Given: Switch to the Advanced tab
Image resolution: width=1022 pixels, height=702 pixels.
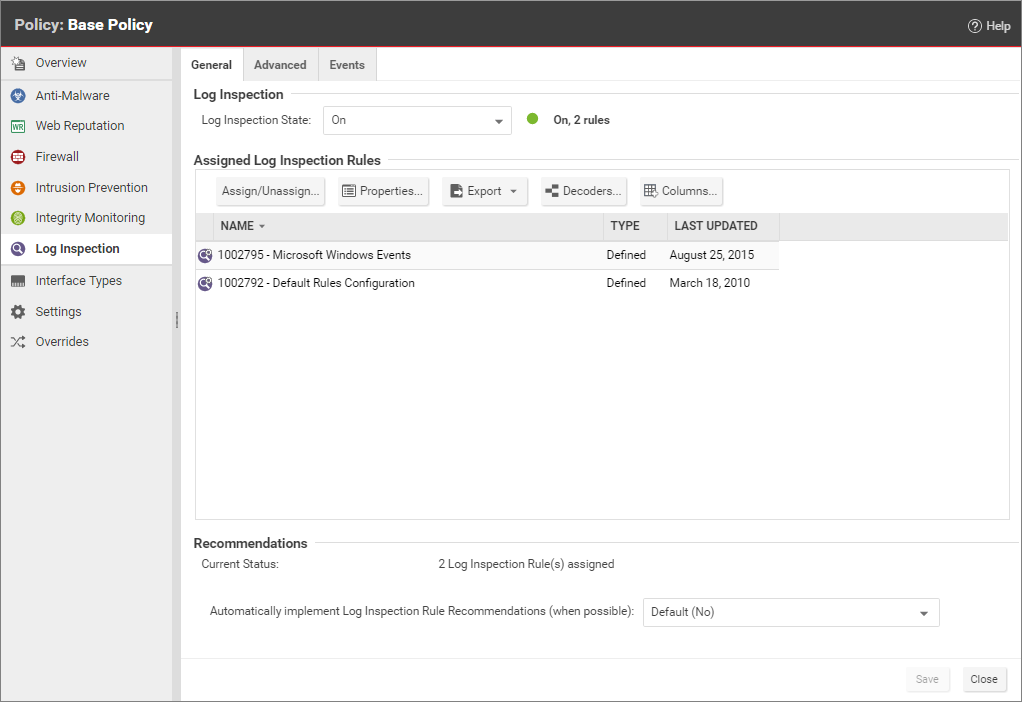Looking at the screenshot, I should point(280,65).
